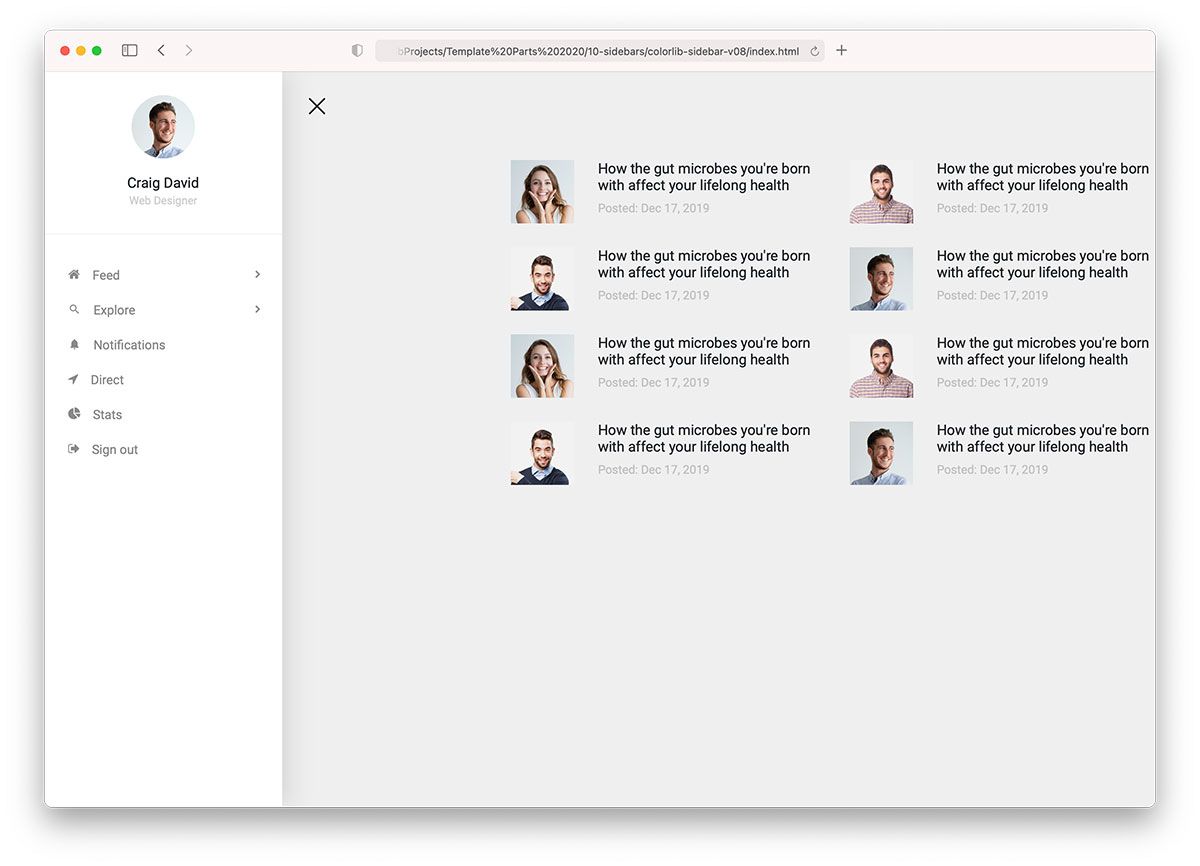Click the browser address bar

pos(600,51)
